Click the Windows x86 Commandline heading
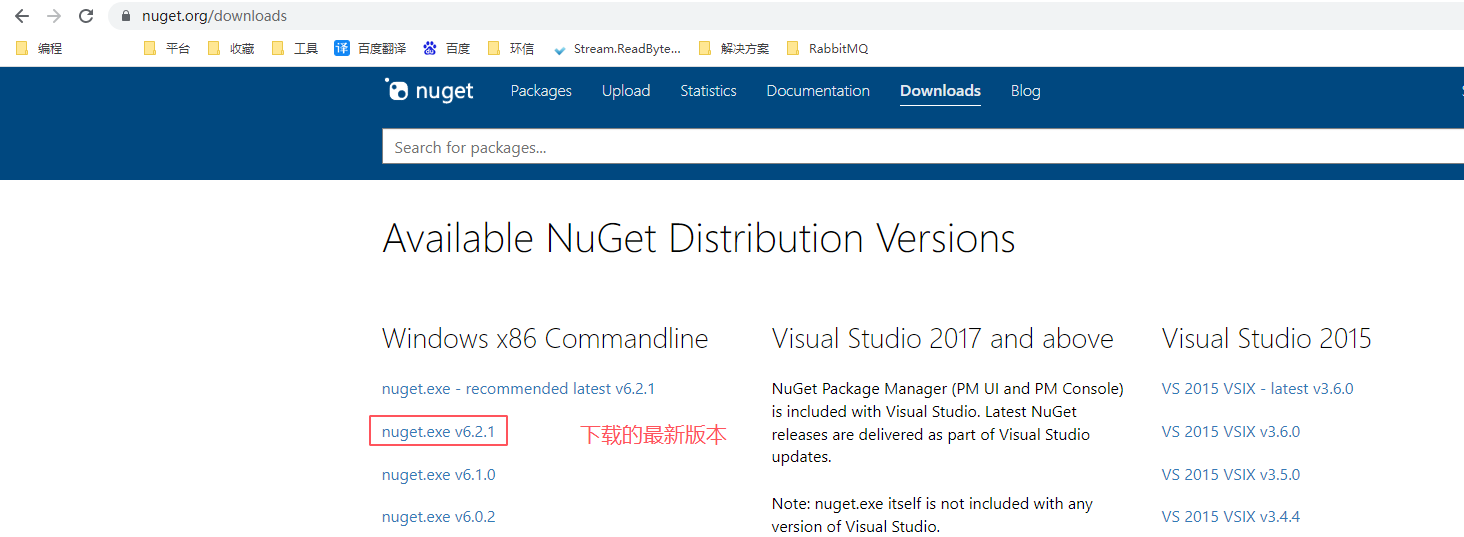 pyautogui.click(x=545, y=339)
